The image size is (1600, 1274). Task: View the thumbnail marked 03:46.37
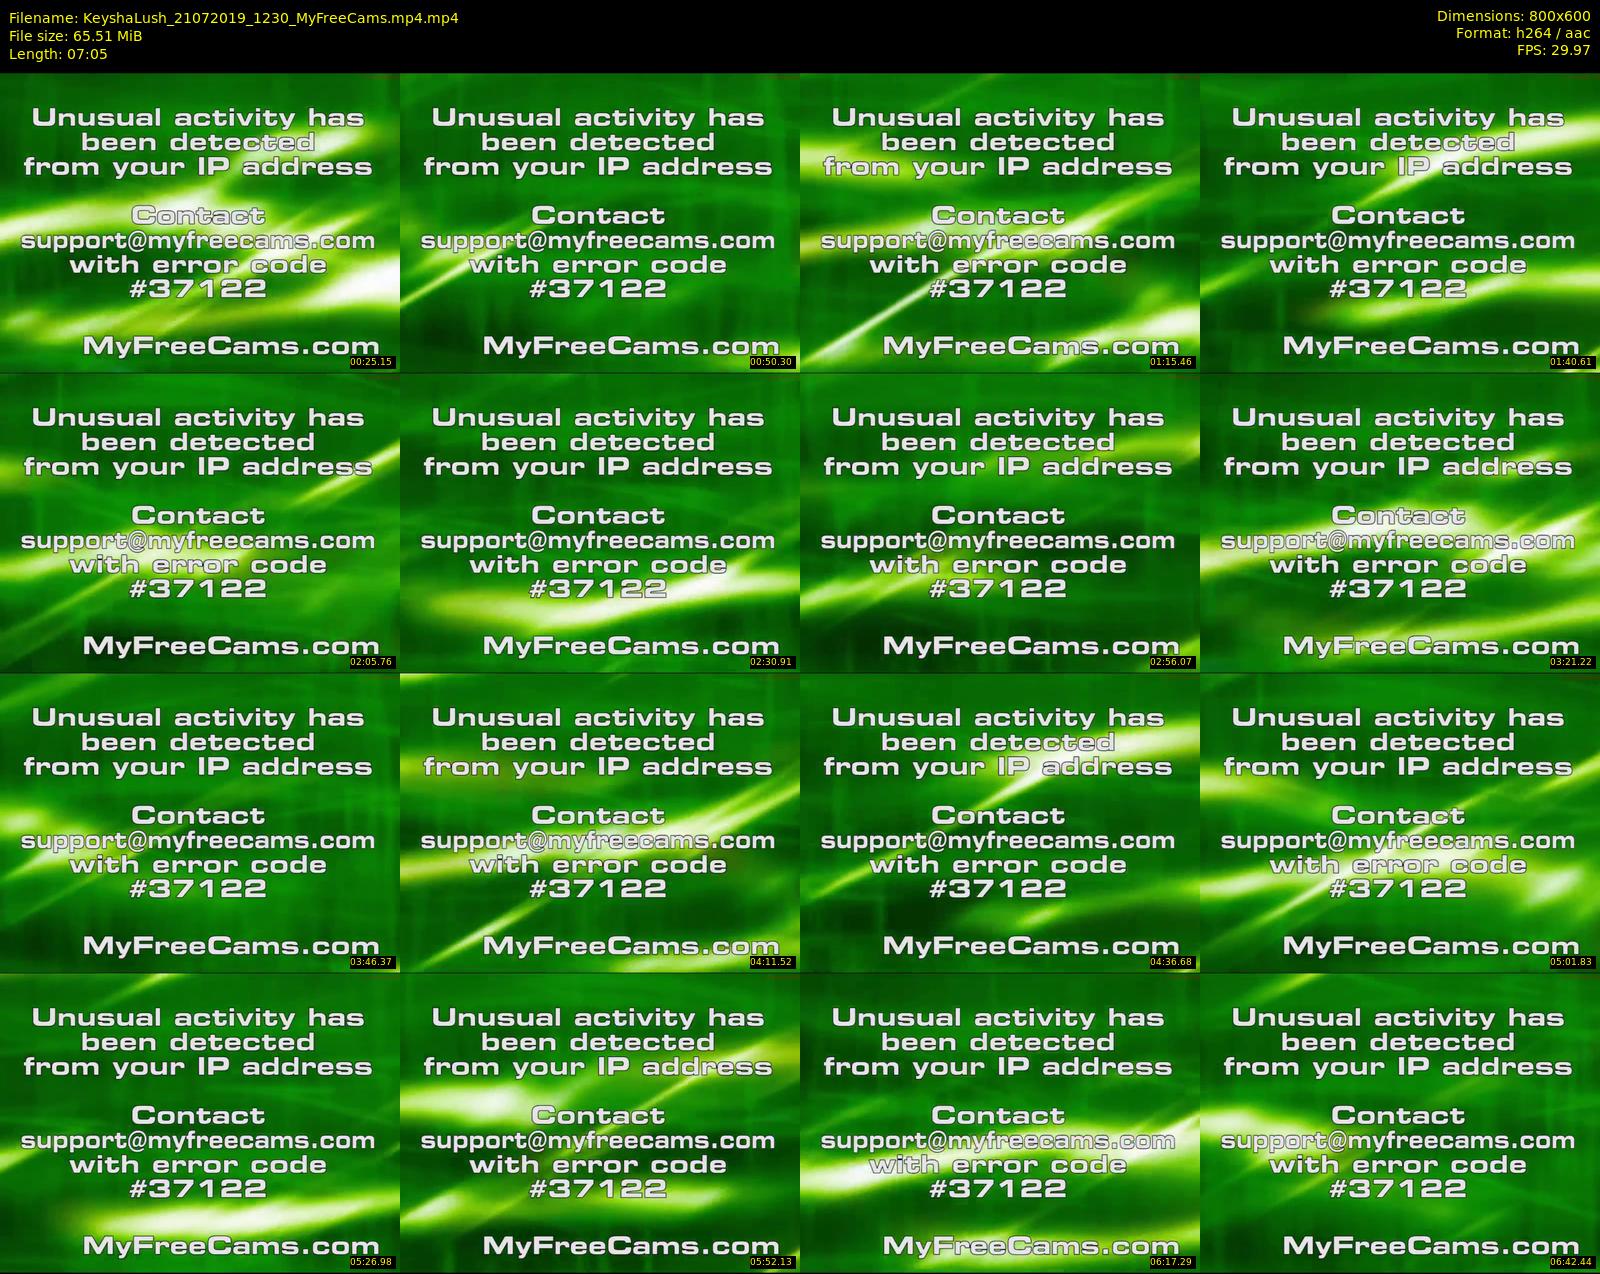point(200,822)
